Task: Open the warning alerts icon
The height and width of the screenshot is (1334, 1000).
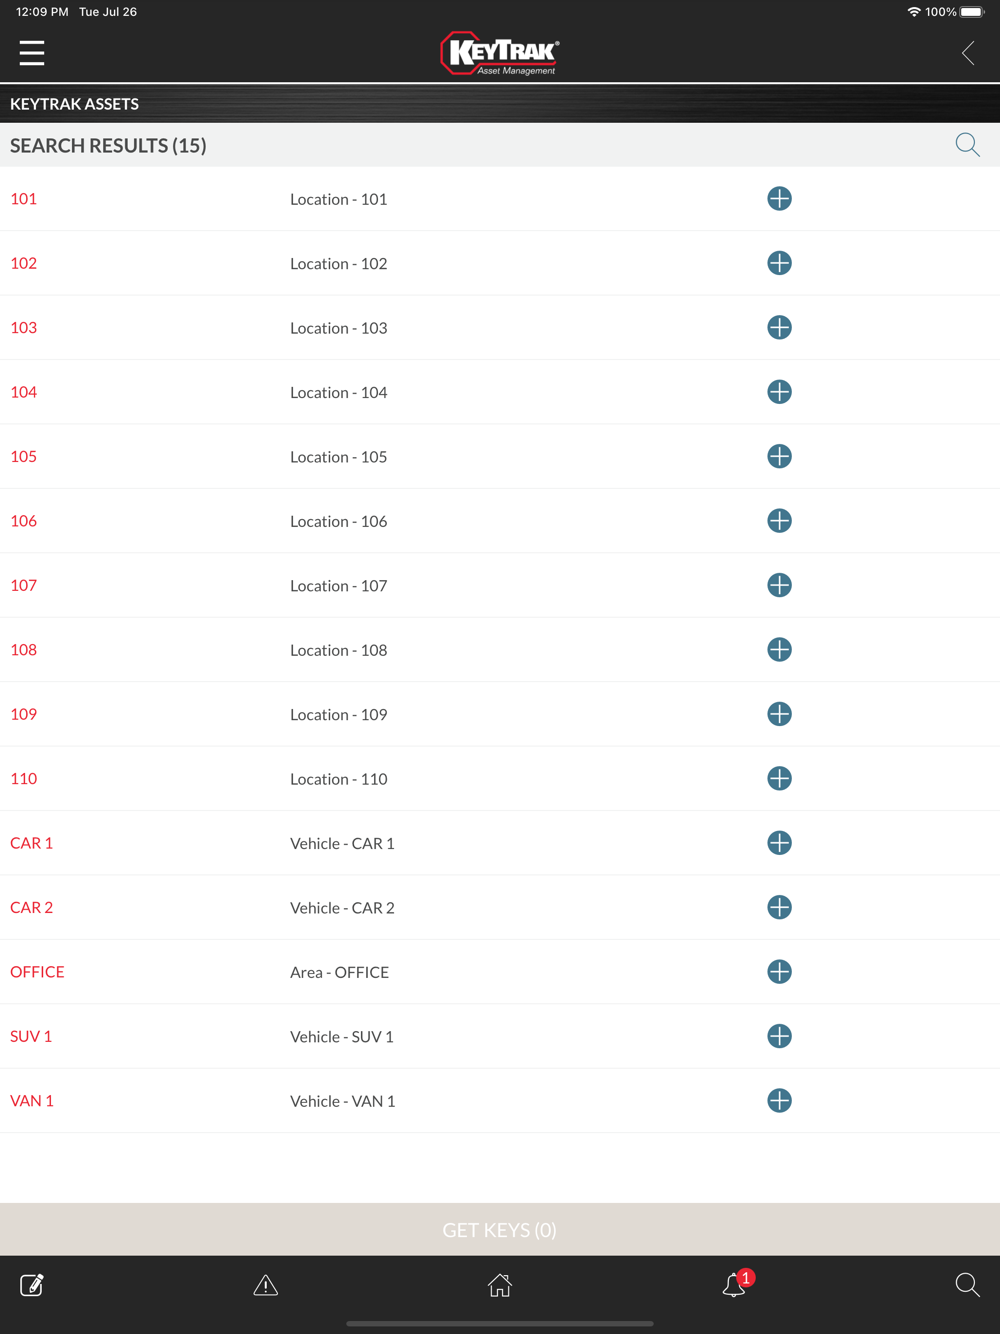Action: 265,1285
